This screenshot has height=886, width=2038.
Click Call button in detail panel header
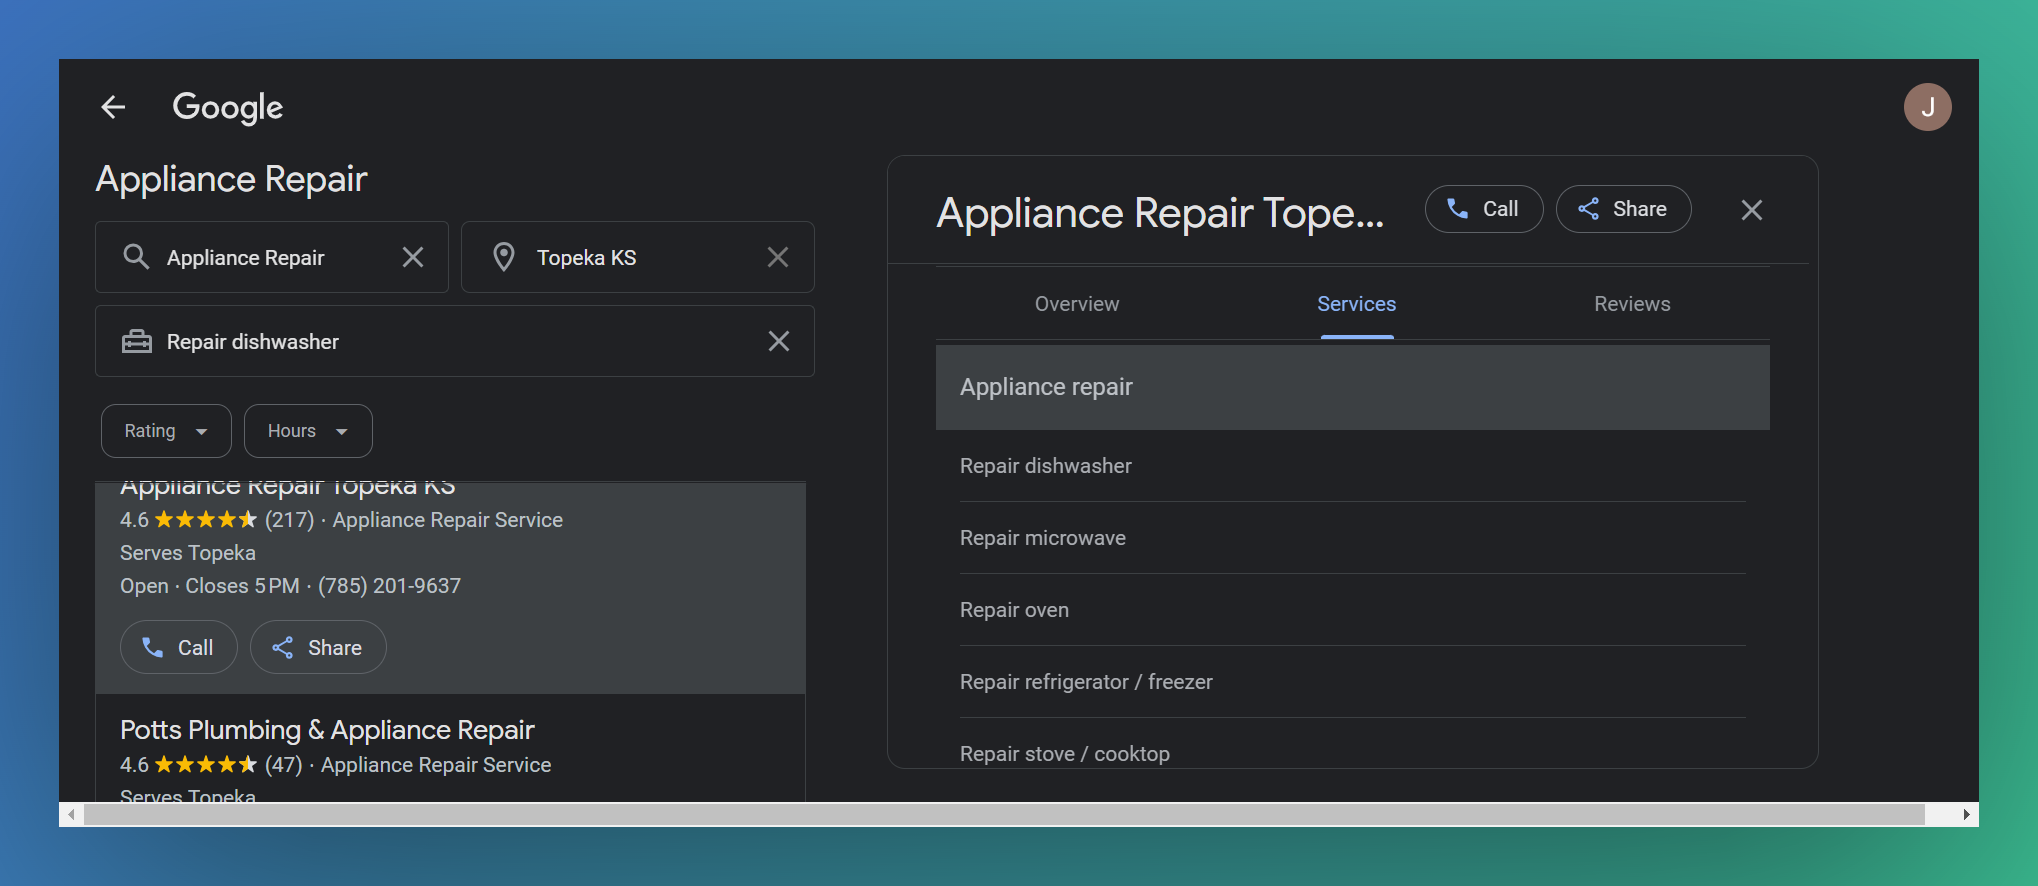coord(1484,209)
